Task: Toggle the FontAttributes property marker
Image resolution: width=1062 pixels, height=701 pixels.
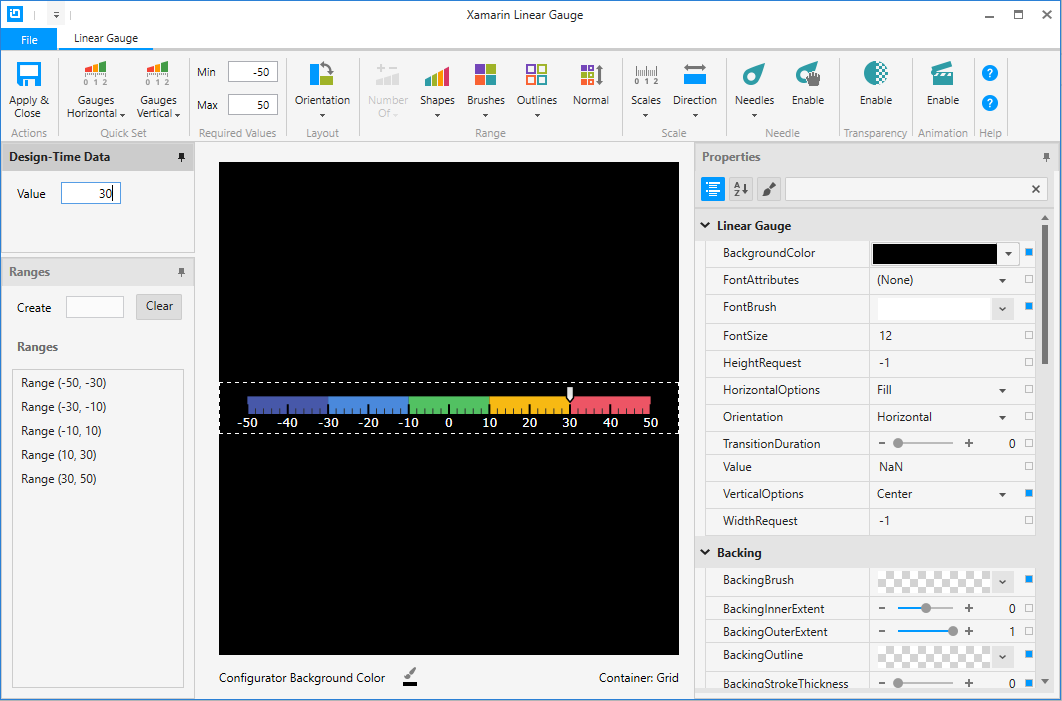Action: [x=1029, y=279]
